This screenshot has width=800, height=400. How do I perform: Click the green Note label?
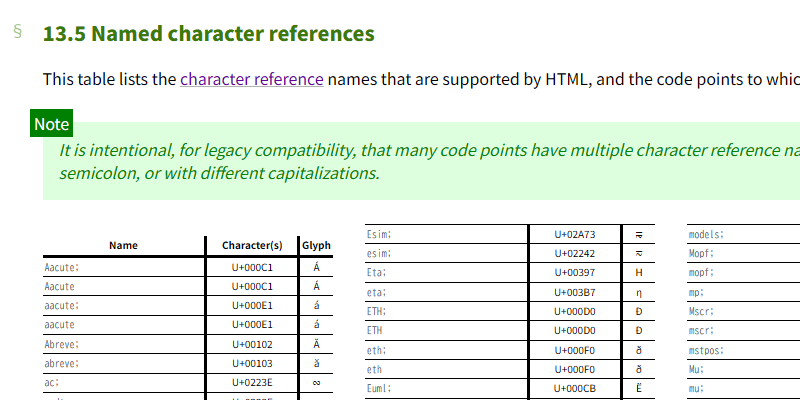[51, 124]
